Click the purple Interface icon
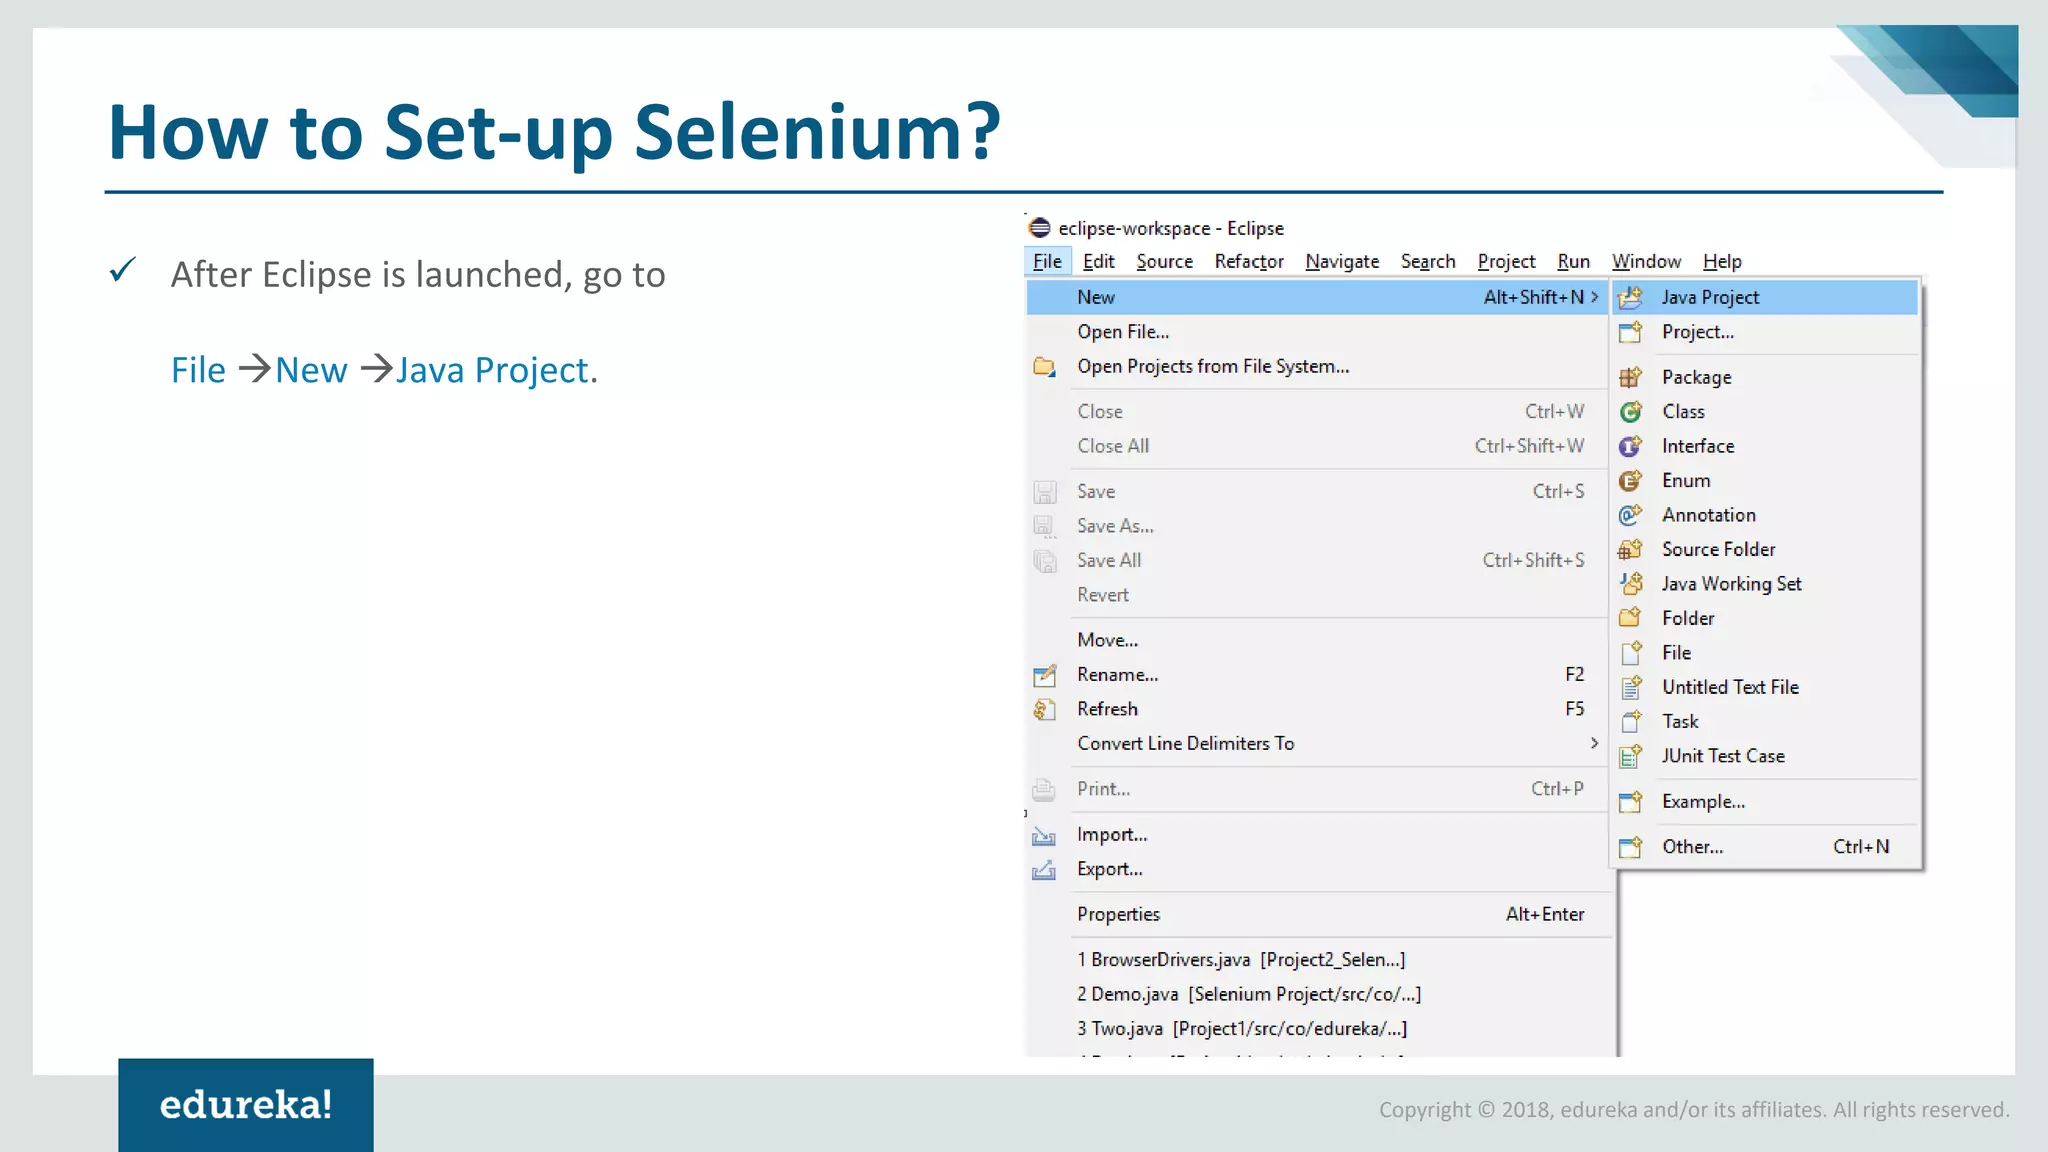This screenshot has height=1152, width=2048. 1631,446
